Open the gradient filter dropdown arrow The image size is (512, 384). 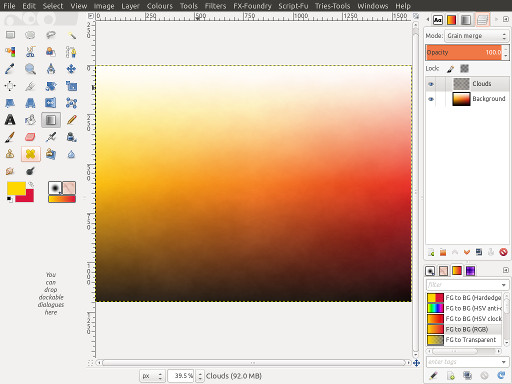point(503,285)
